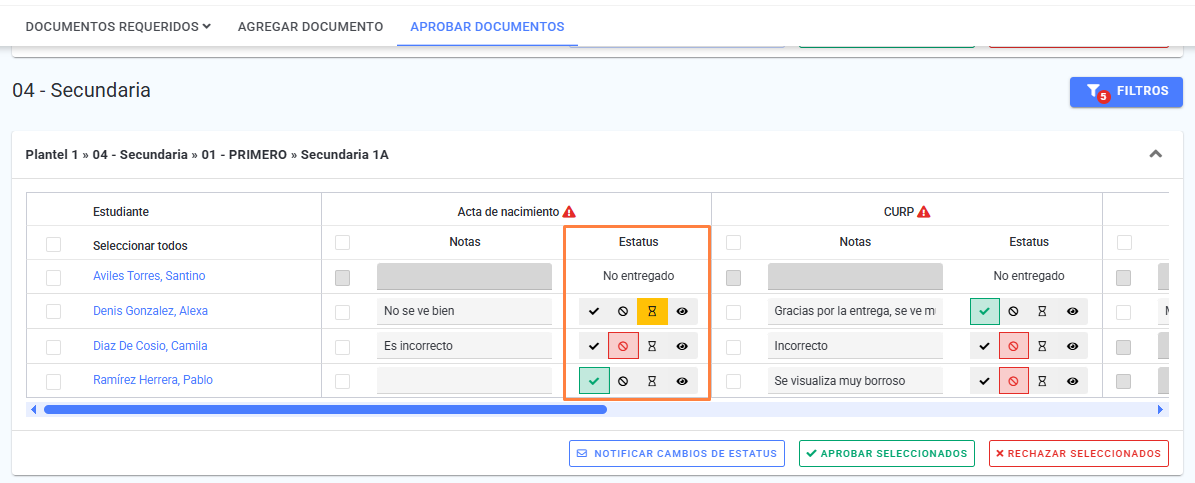This screenshot has width=1195, height=483.
Task: Approve Denis Gonzalez's Acta de nacimiento checkmark
Action: point(594,311)
